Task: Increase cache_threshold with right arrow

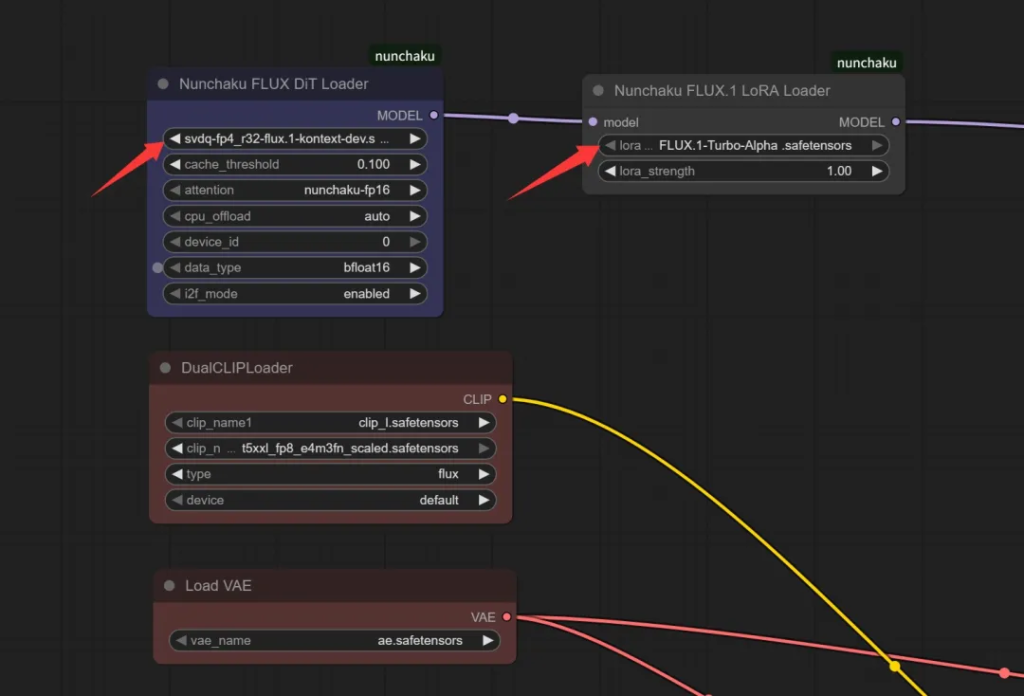Action: pos(415,165)
